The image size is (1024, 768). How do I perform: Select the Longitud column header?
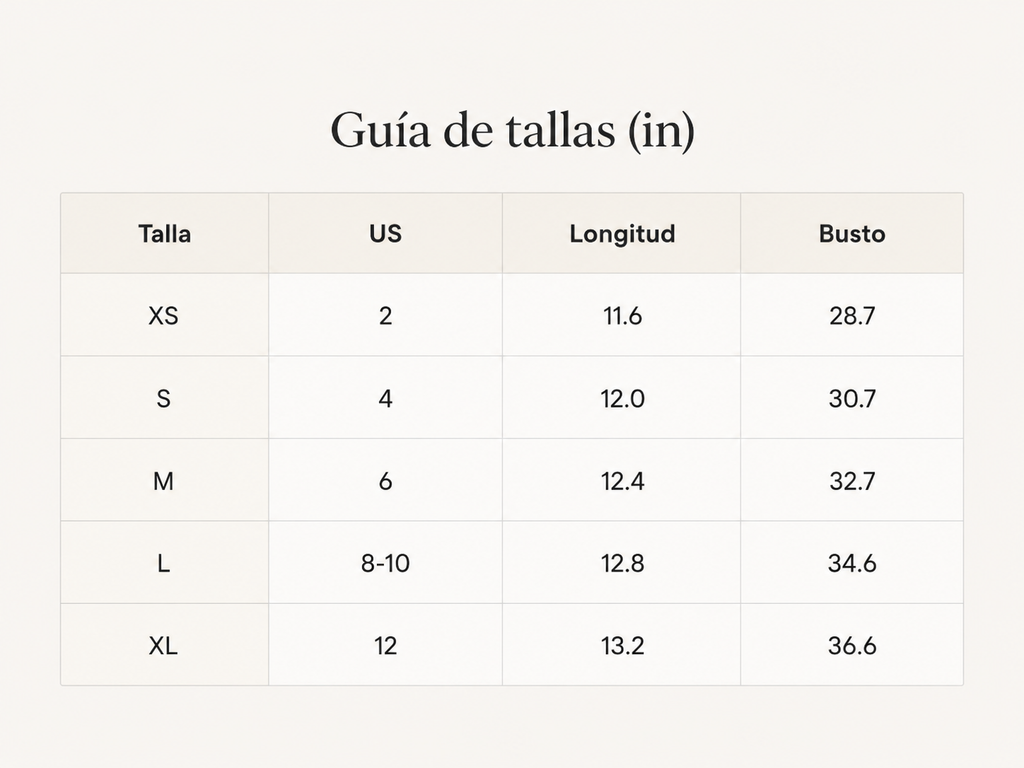pyautogui.click(x=622, y=234)
